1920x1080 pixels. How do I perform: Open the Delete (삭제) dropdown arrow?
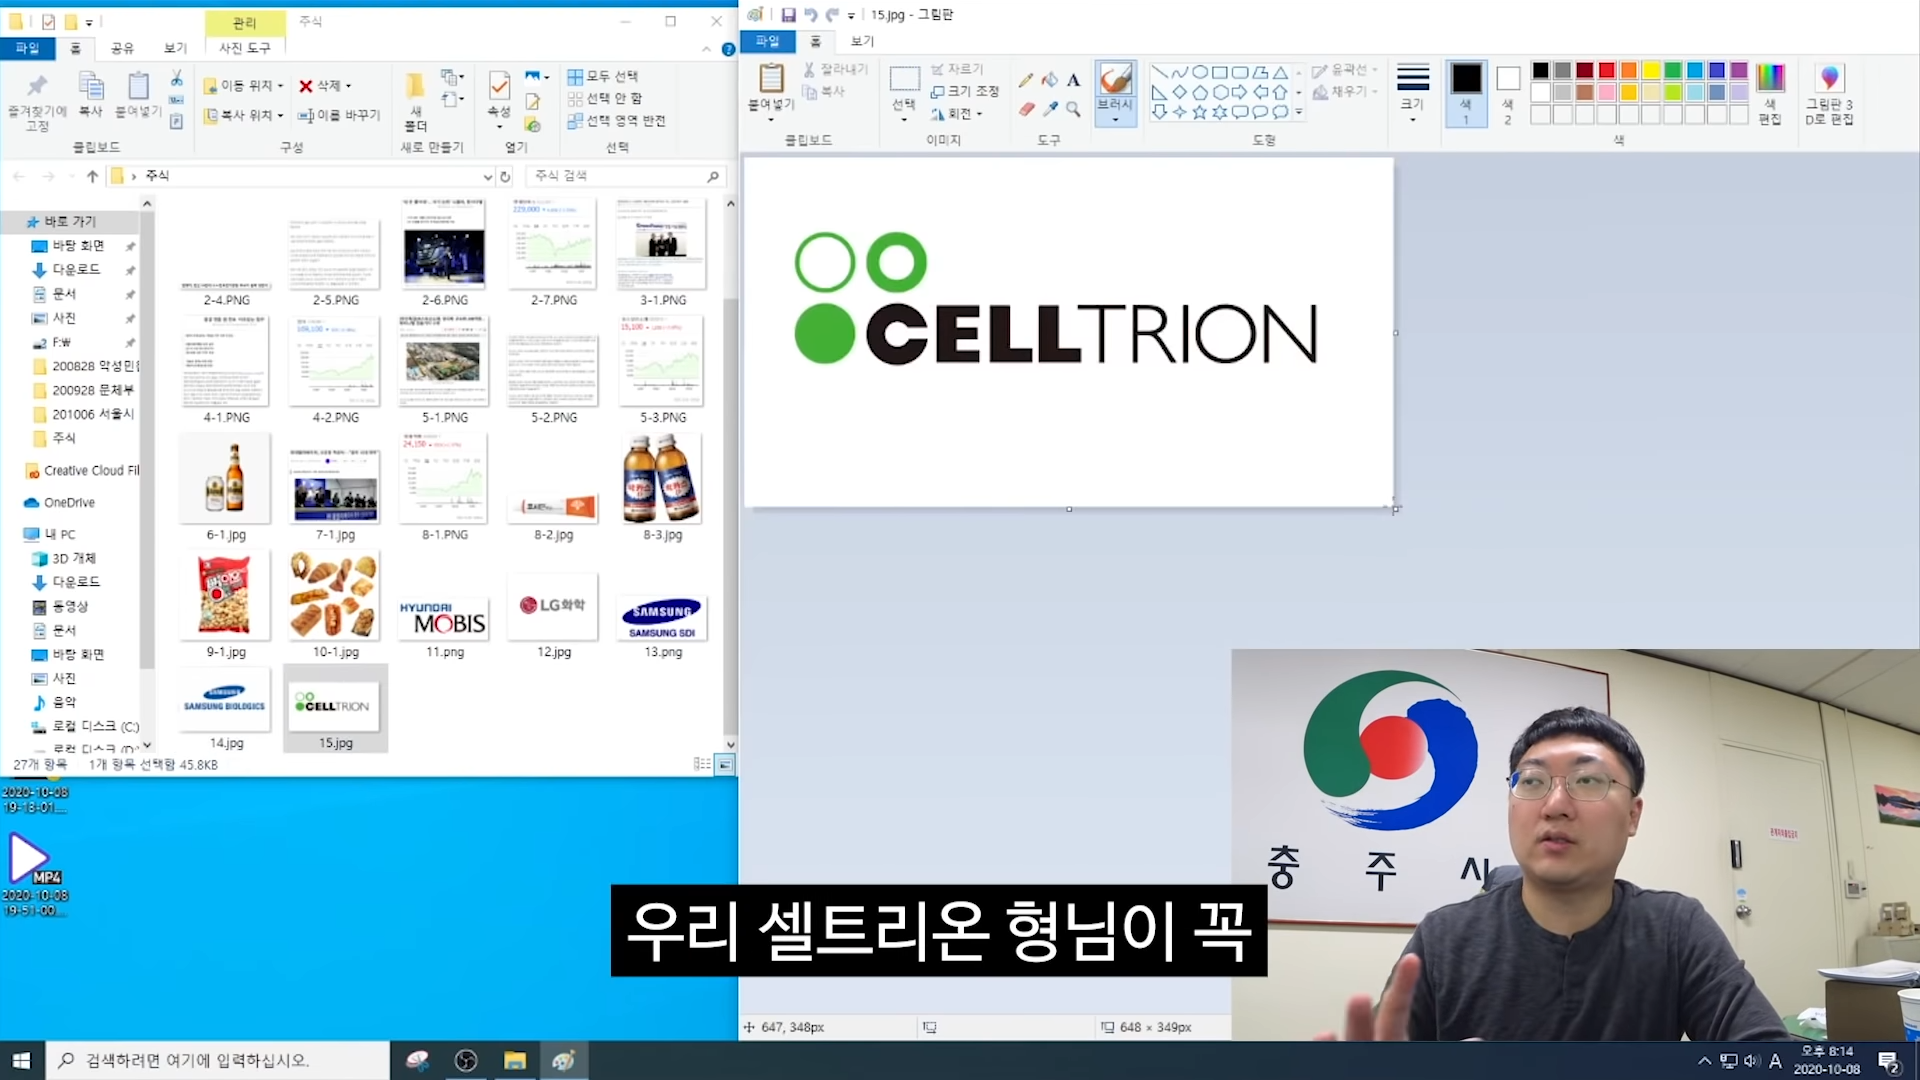click(348, 86)
